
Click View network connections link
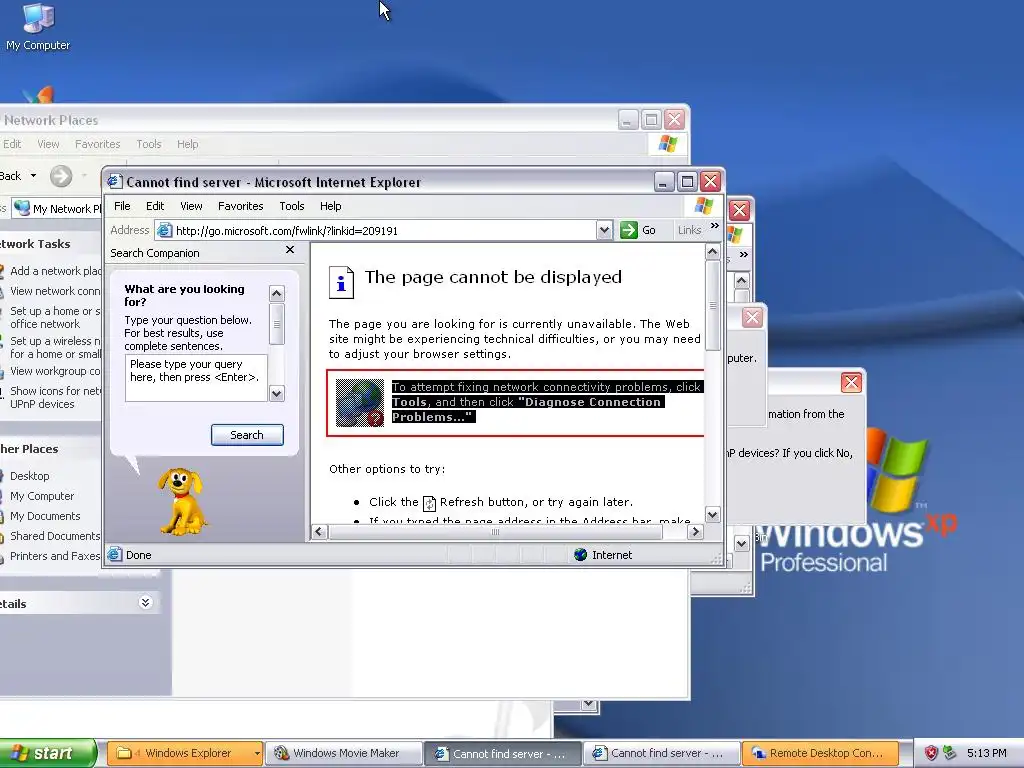tap(55, 291)
